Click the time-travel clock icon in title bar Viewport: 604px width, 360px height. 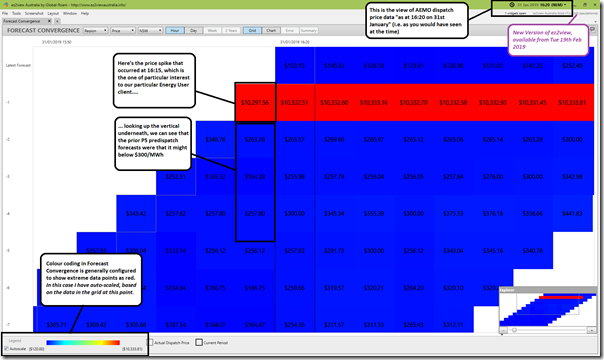pos(512,5)
